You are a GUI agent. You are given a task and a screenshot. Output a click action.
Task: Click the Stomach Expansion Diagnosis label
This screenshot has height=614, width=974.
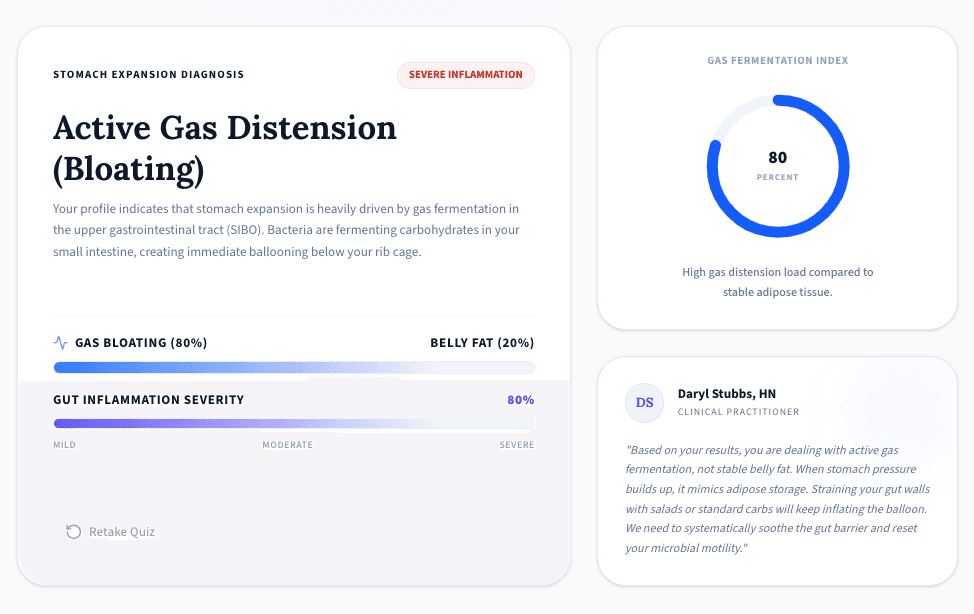(148, 75)
